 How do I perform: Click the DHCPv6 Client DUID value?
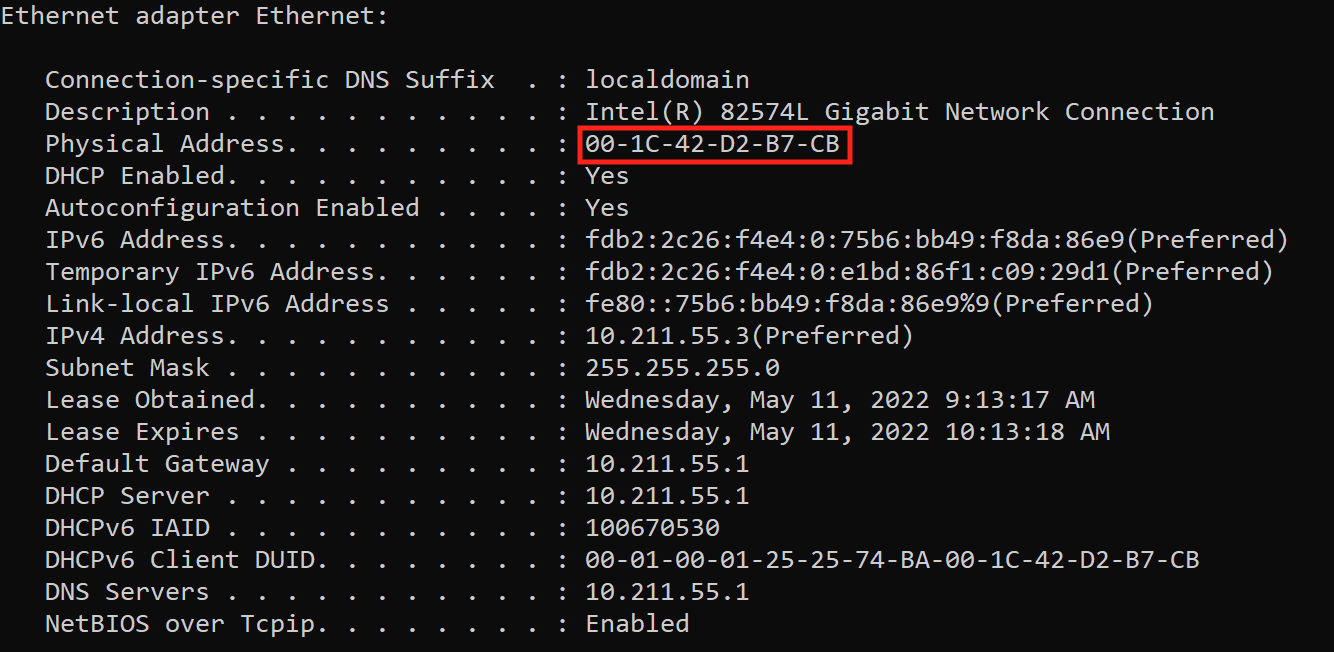point(892,560)
